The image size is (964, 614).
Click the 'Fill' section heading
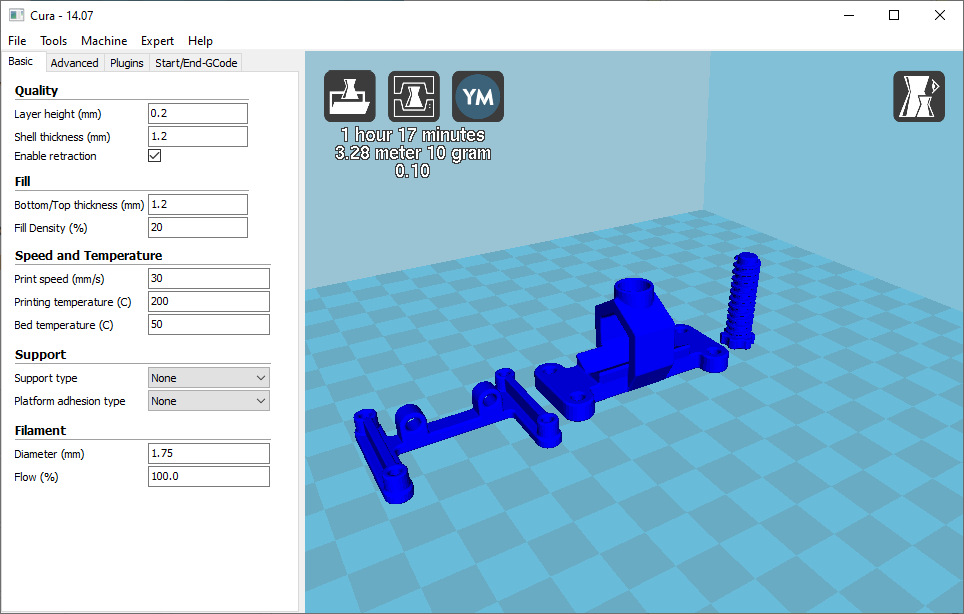23,181
